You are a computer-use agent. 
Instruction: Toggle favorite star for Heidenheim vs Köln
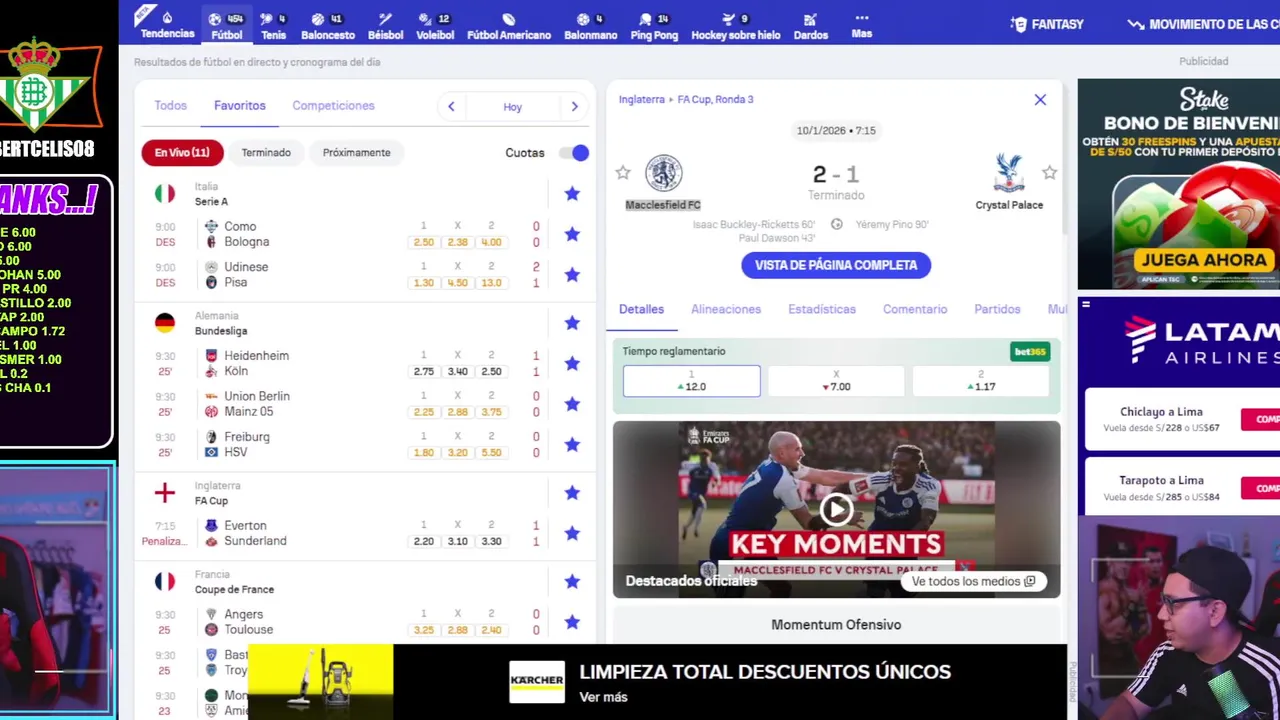pos(572,363)
